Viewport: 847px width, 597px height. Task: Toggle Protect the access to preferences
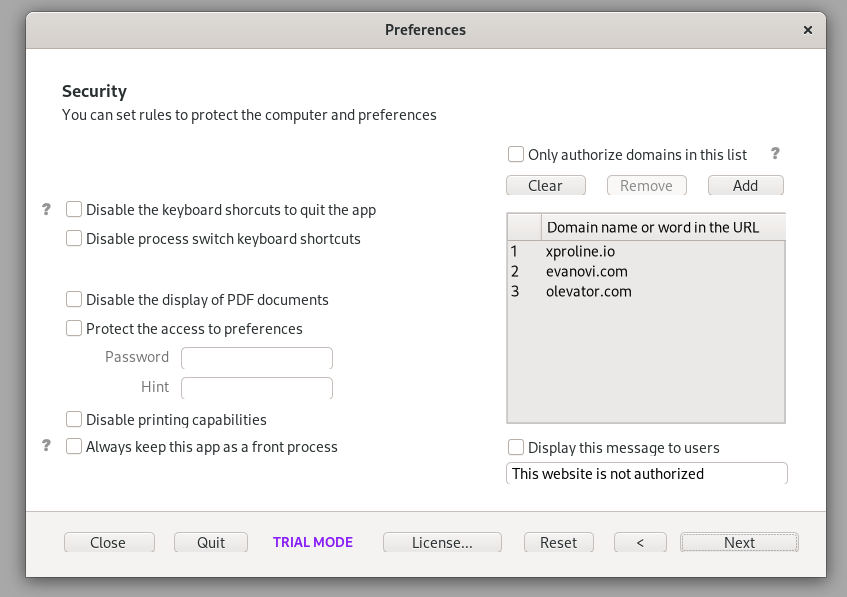pos(74,328)
